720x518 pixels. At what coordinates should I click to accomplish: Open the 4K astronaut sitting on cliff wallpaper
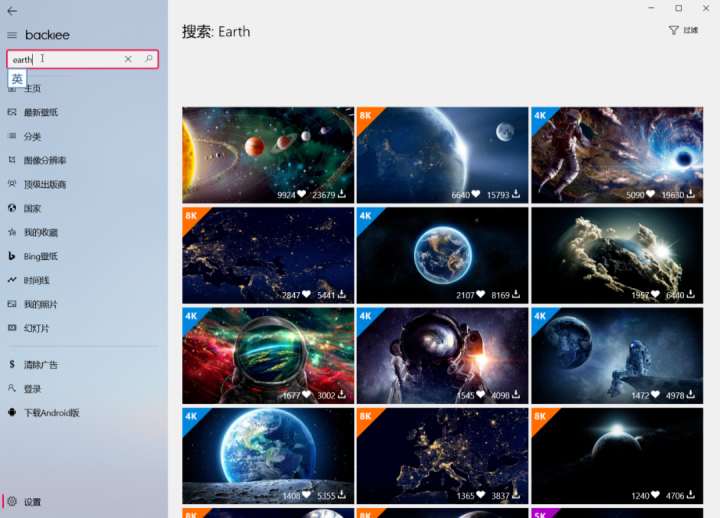617,356
